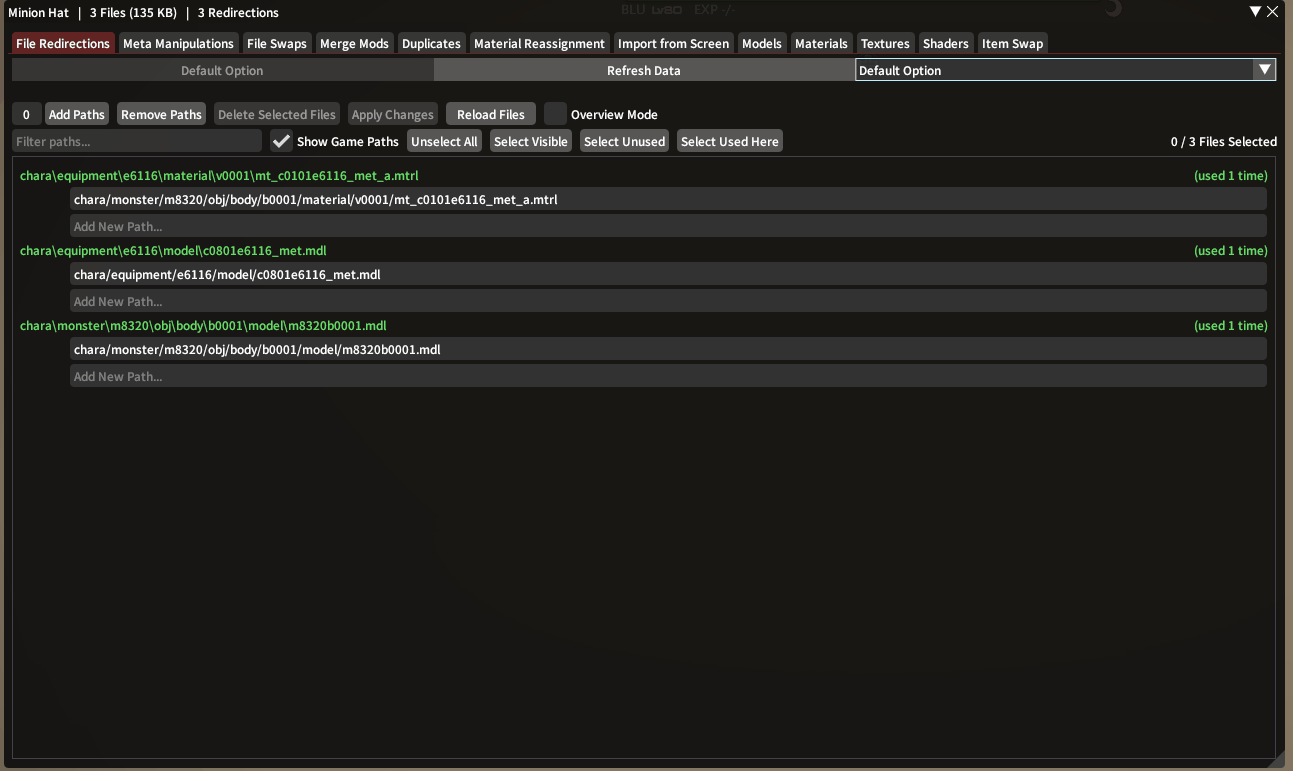Enable the Overview Mode checkbox
Image resolution: width=1293 pixels, height=771 pixels.
pos(555,114)
